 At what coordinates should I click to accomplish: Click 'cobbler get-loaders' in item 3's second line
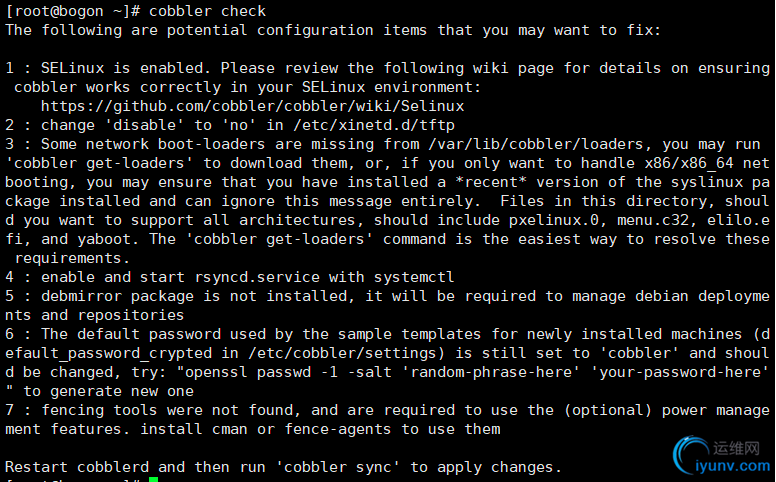(102, 163)
